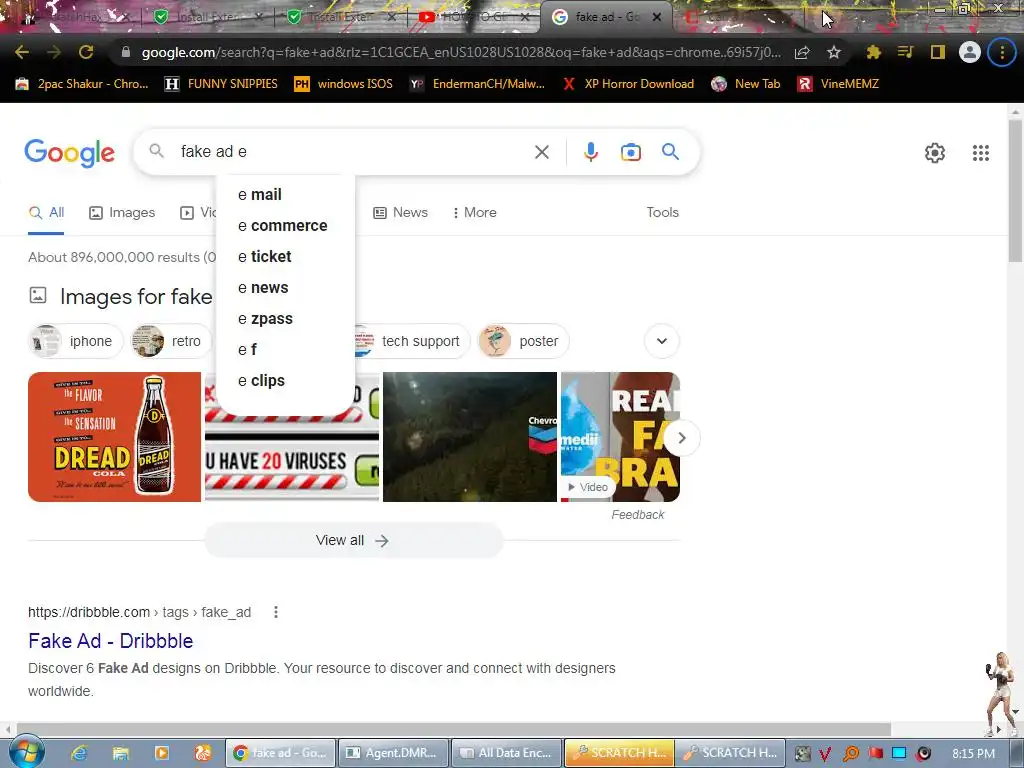
Task: Click the 'View all' images button
Action: 353,541
